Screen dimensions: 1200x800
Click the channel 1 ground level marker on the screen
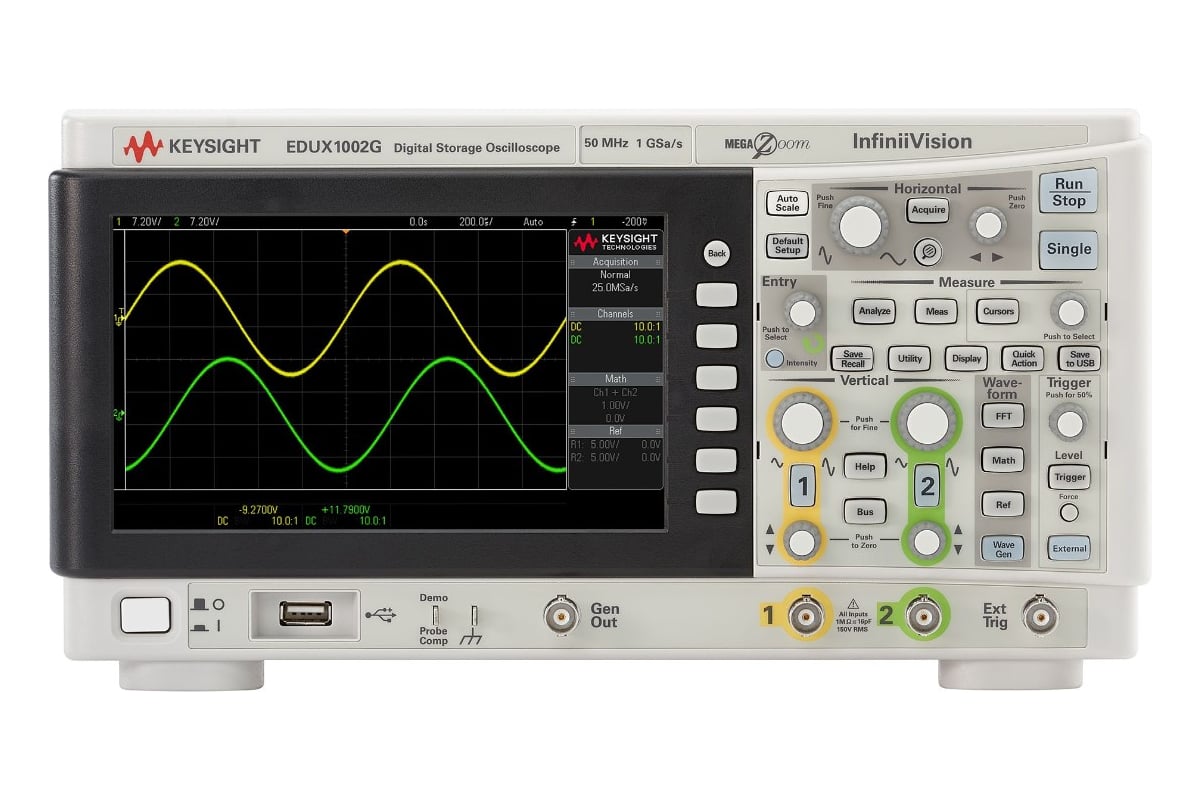[x=119, y=318]
